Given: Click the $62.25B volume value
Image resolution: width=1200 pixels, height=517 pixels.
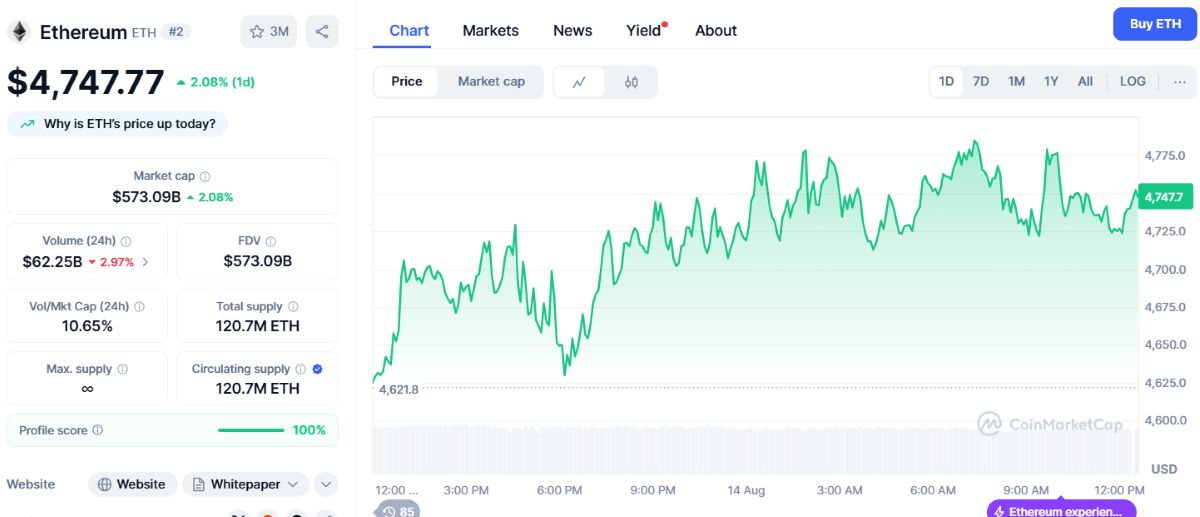Looking at the screenshot, I should [x=52, y=262].
